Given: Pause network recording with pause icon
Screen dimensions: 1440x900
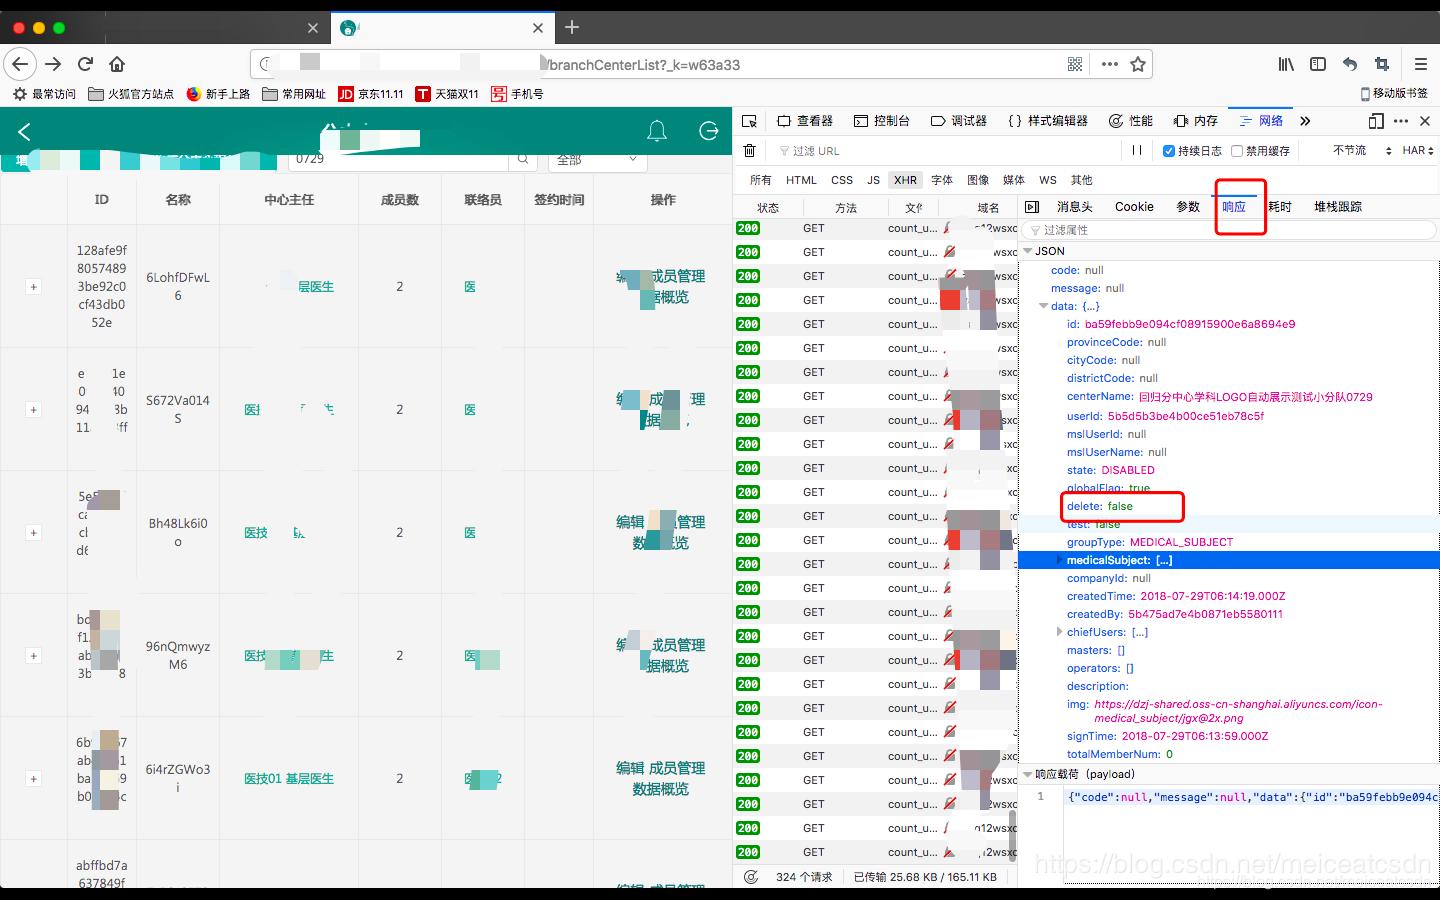Looking at the screenshot, I should pyautogui.click(x=1137, y=151).
